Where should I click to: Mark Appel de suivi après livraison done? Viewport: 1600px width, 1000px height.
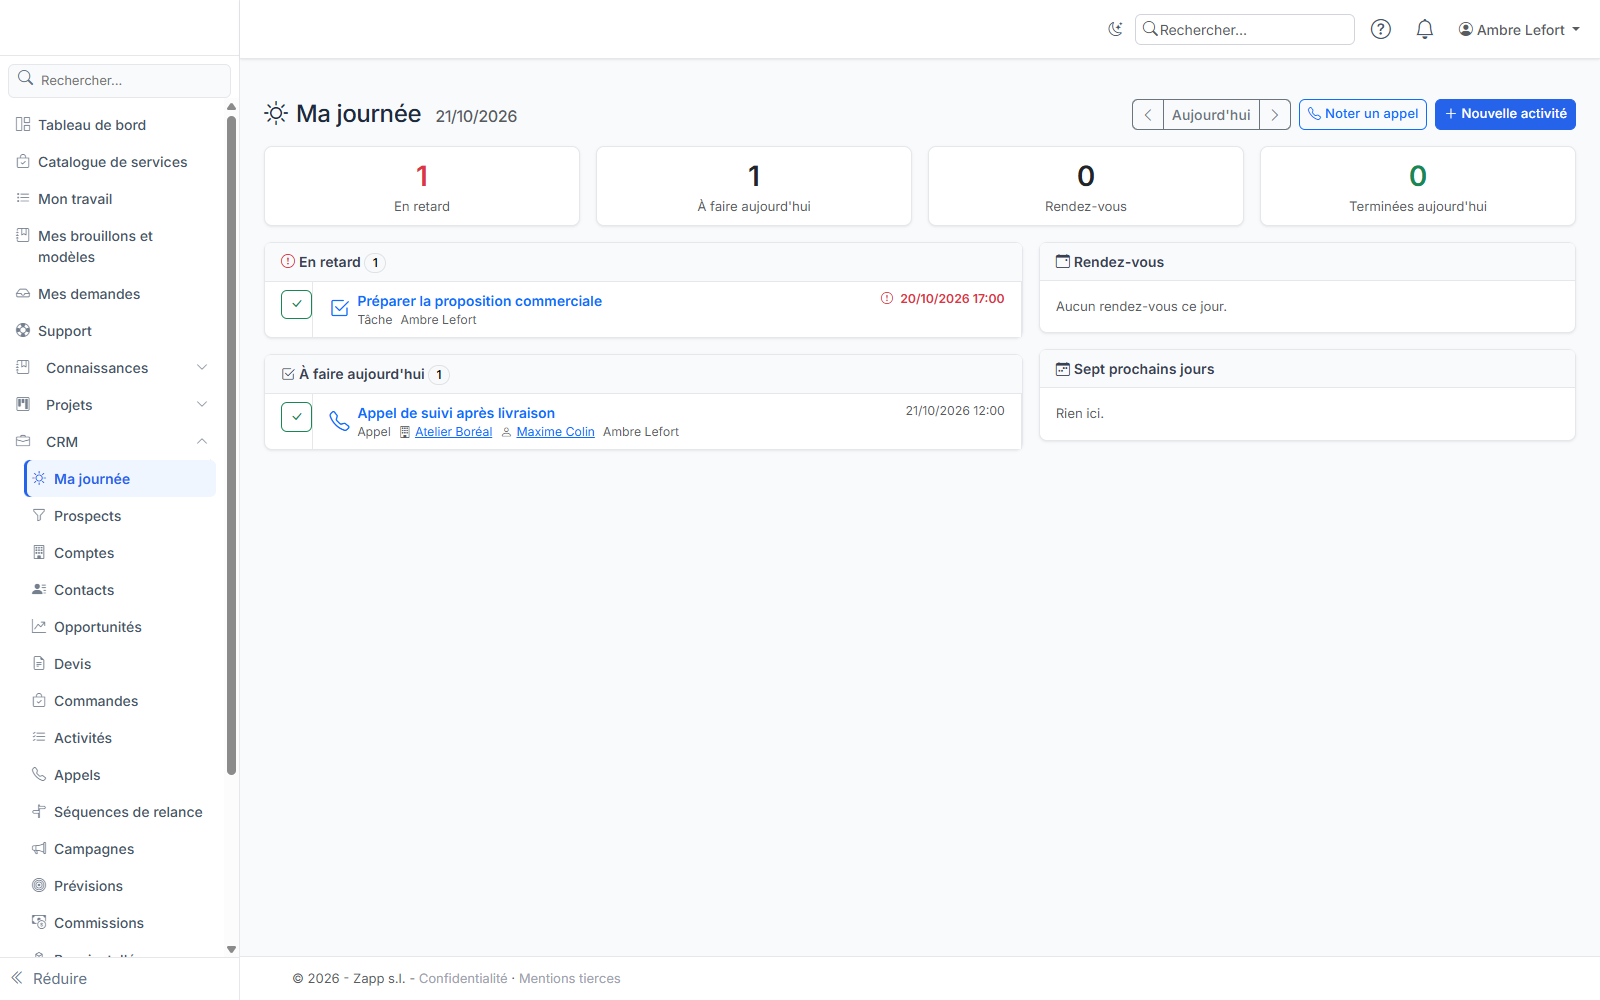[297, 416]
